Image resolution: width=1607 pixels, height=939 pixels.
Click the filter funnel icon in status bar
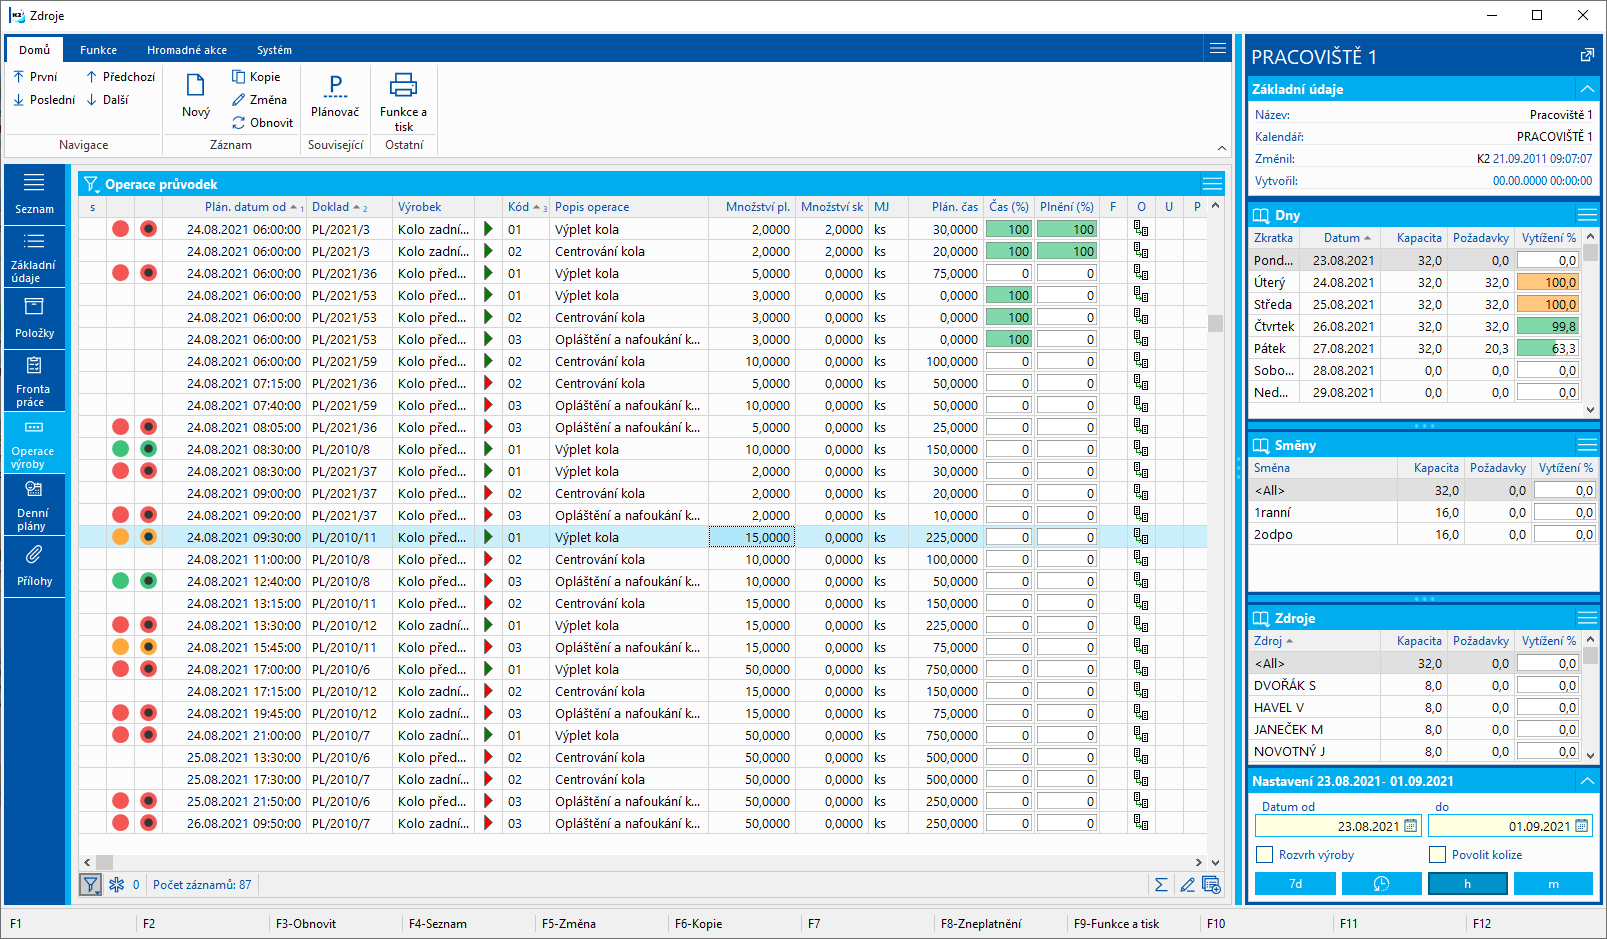[x=91, y=884]
